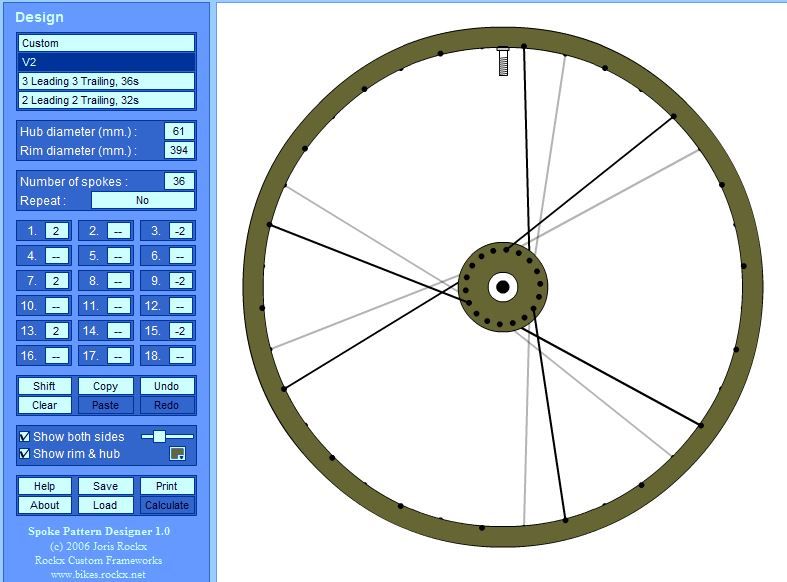Select 3 Leading 3 Trailing, 36s pattern
The image size is (787, 582).
coord(106,81)
